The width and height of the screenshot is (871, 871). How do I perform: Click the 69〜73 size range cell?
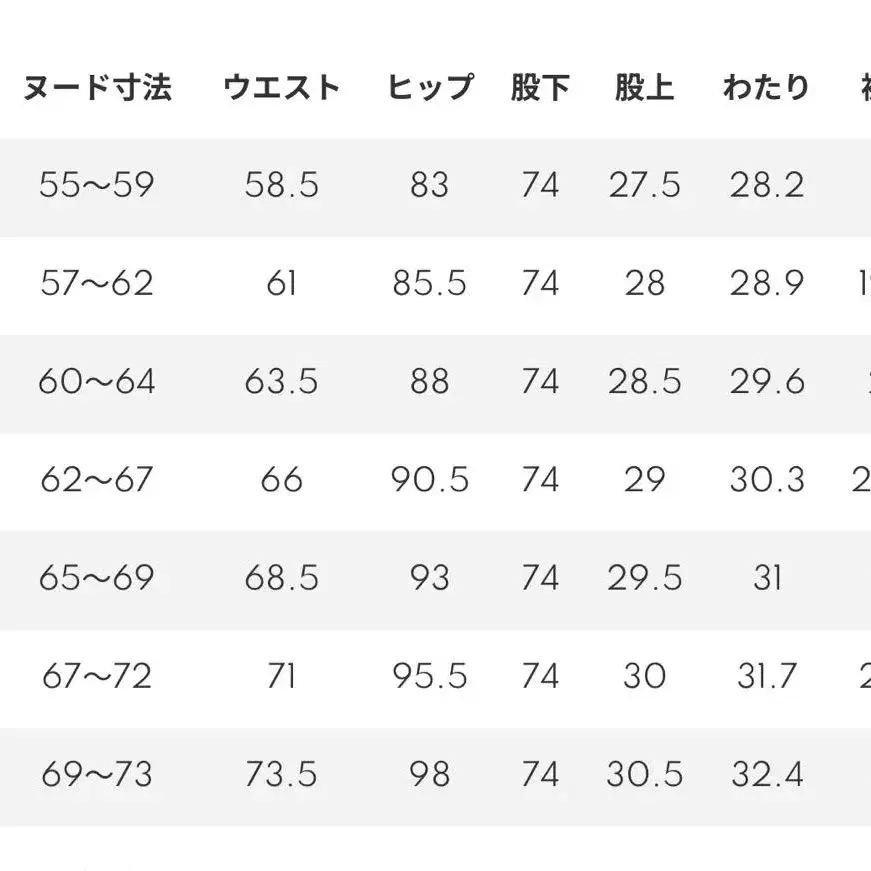pos(97,775)
